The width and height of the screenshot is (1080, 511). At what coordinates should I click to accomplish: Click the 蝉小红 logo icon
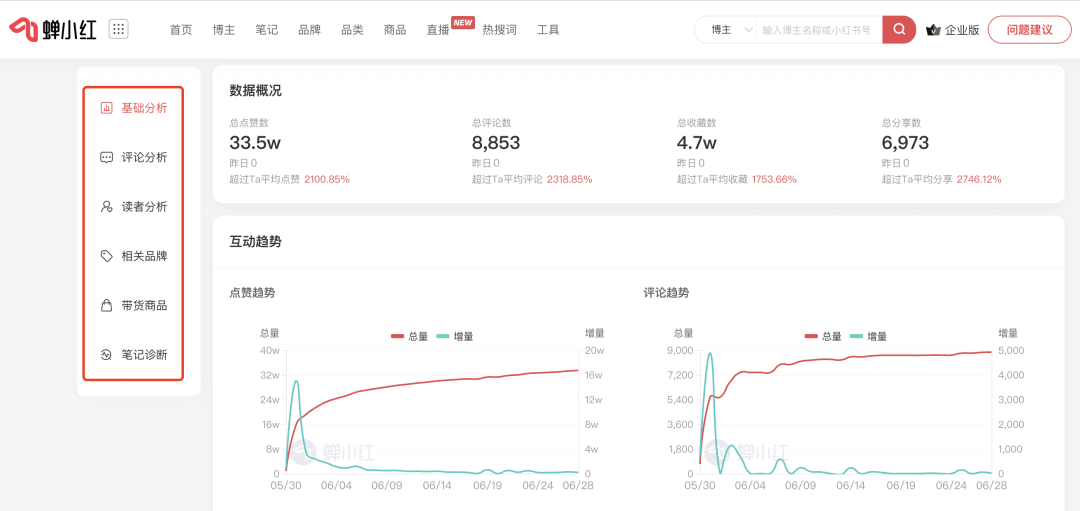24,29
